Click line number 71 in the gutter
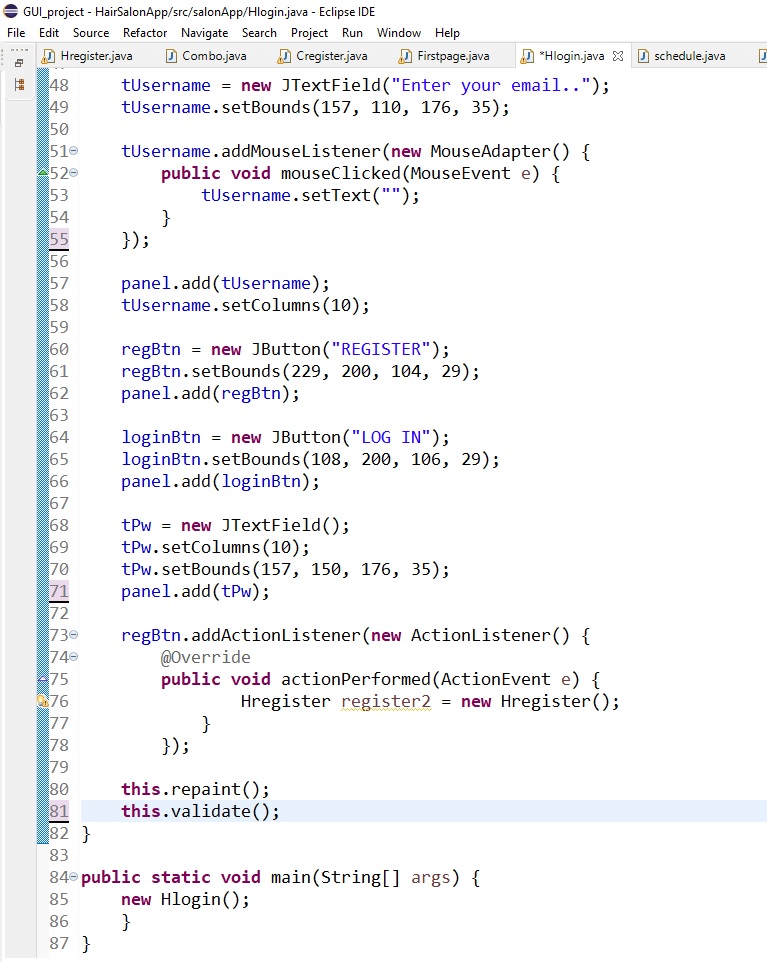This screenshot has height=962, width=767. pos(59,591)
